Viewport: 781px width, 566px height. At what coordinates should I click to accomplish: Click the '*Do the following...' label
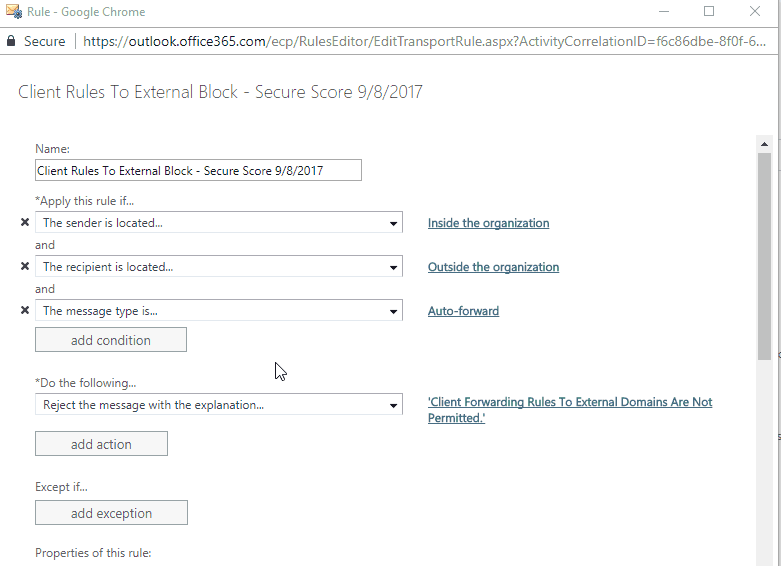85,383
